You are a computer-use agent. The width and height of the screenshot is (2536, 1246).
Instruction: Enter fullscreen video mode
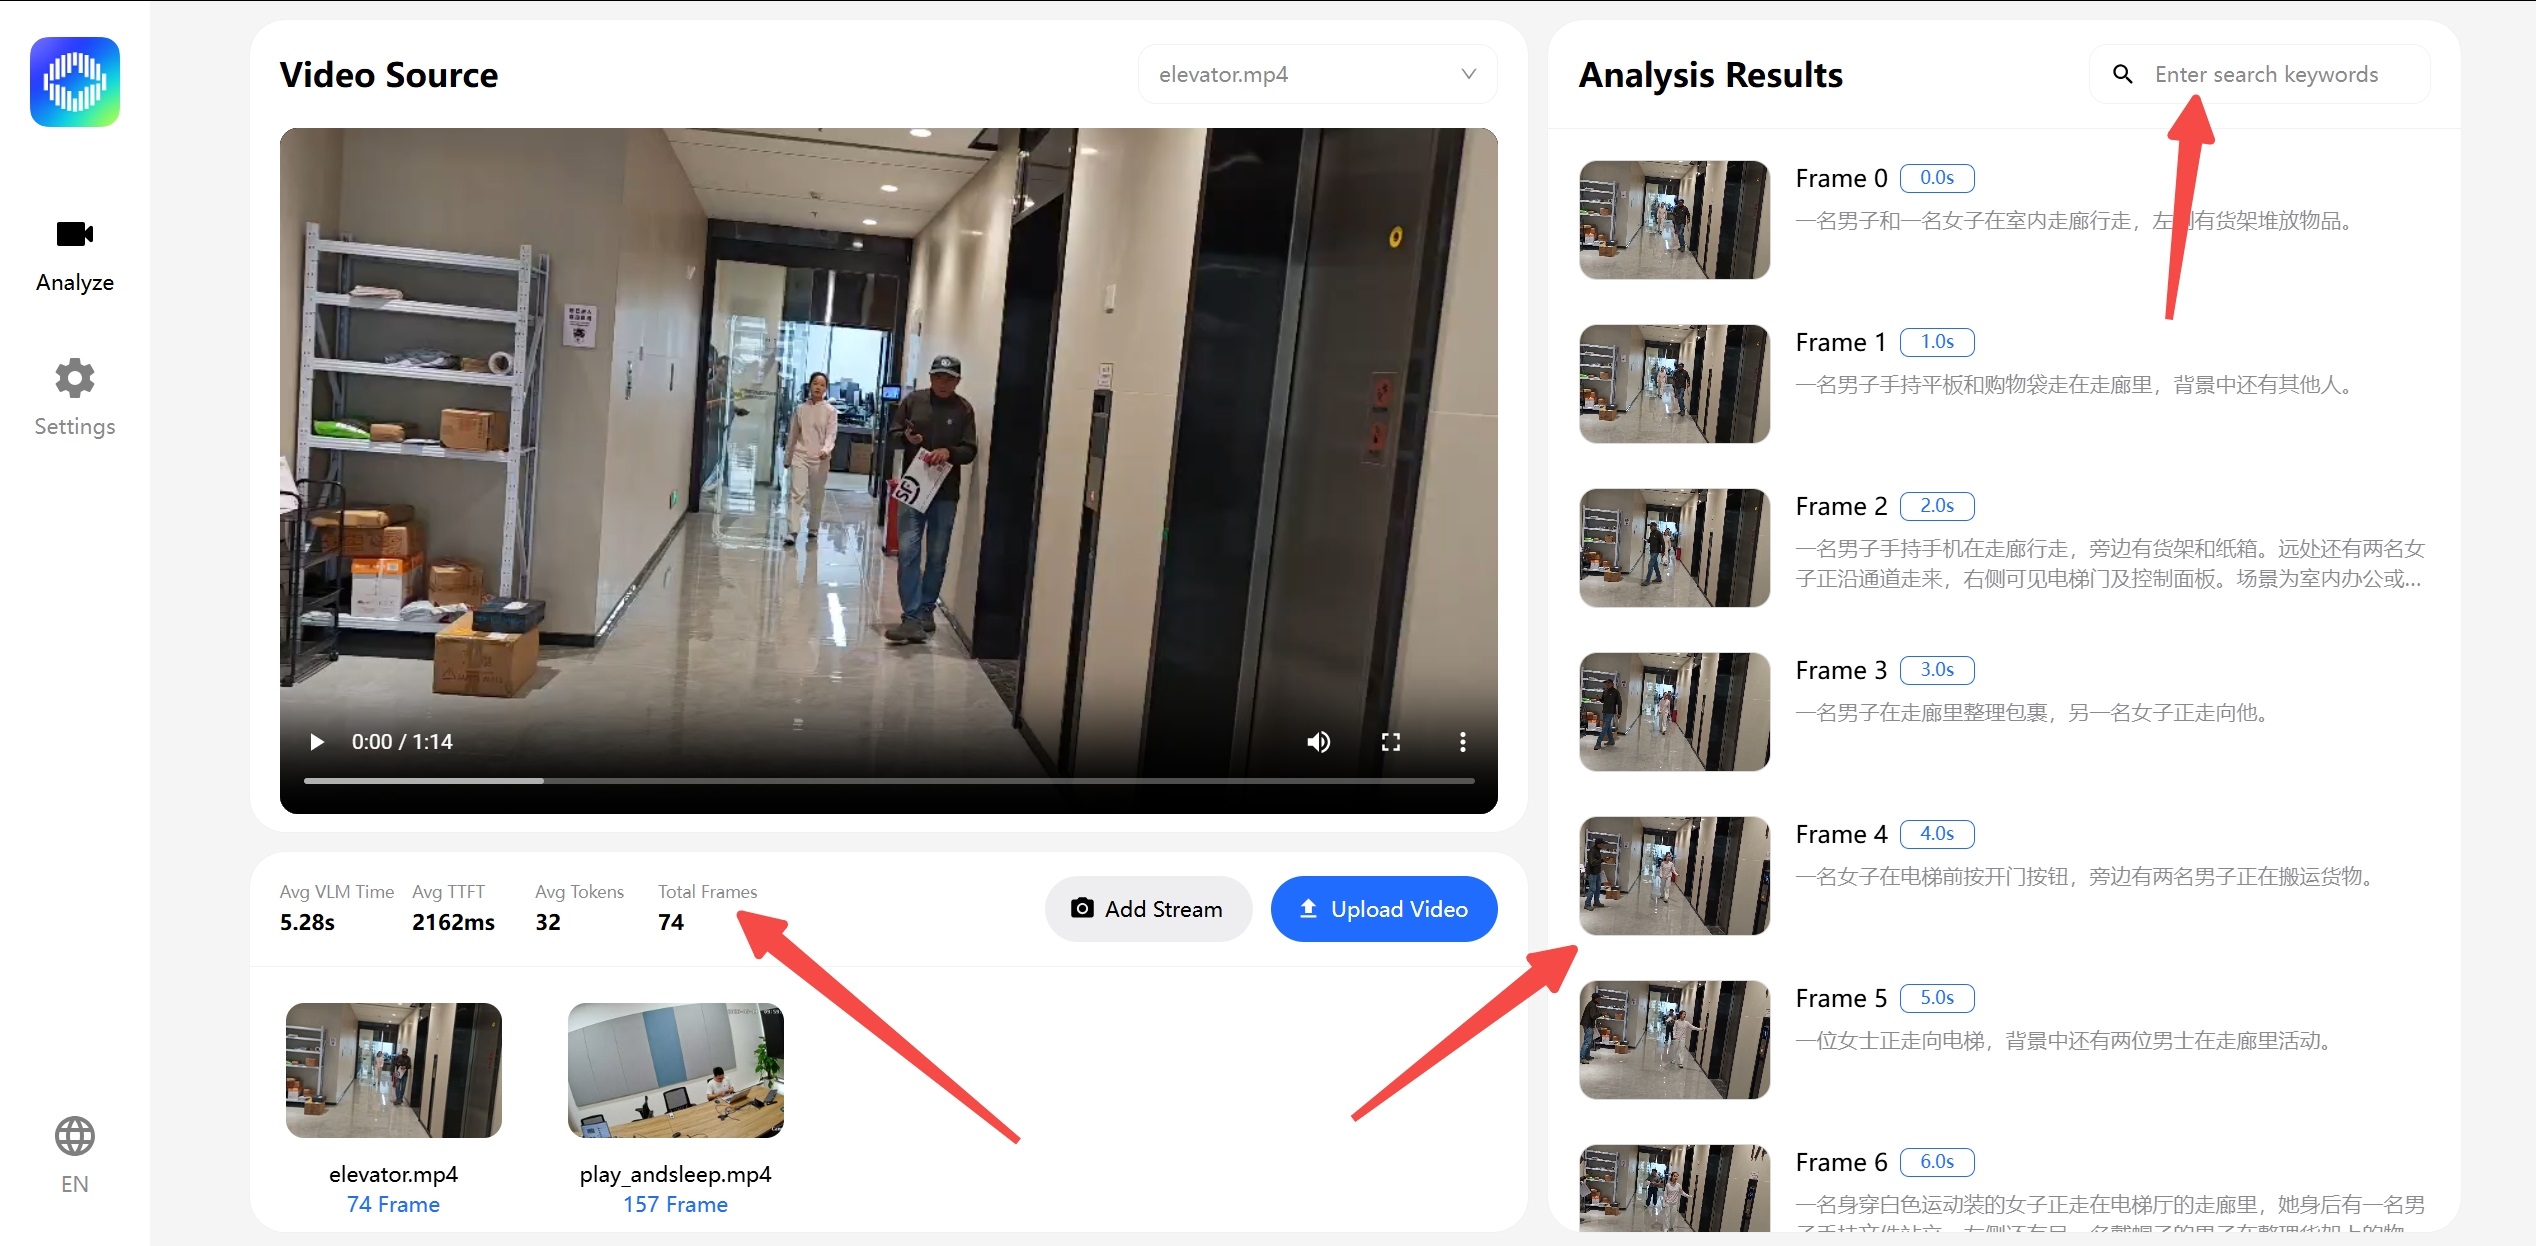click(1390, 742)
